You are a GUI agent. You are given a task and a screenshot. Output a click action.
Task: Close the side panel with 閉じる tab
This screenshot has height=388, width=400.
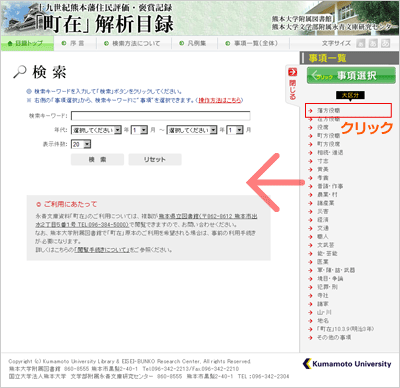292,84
